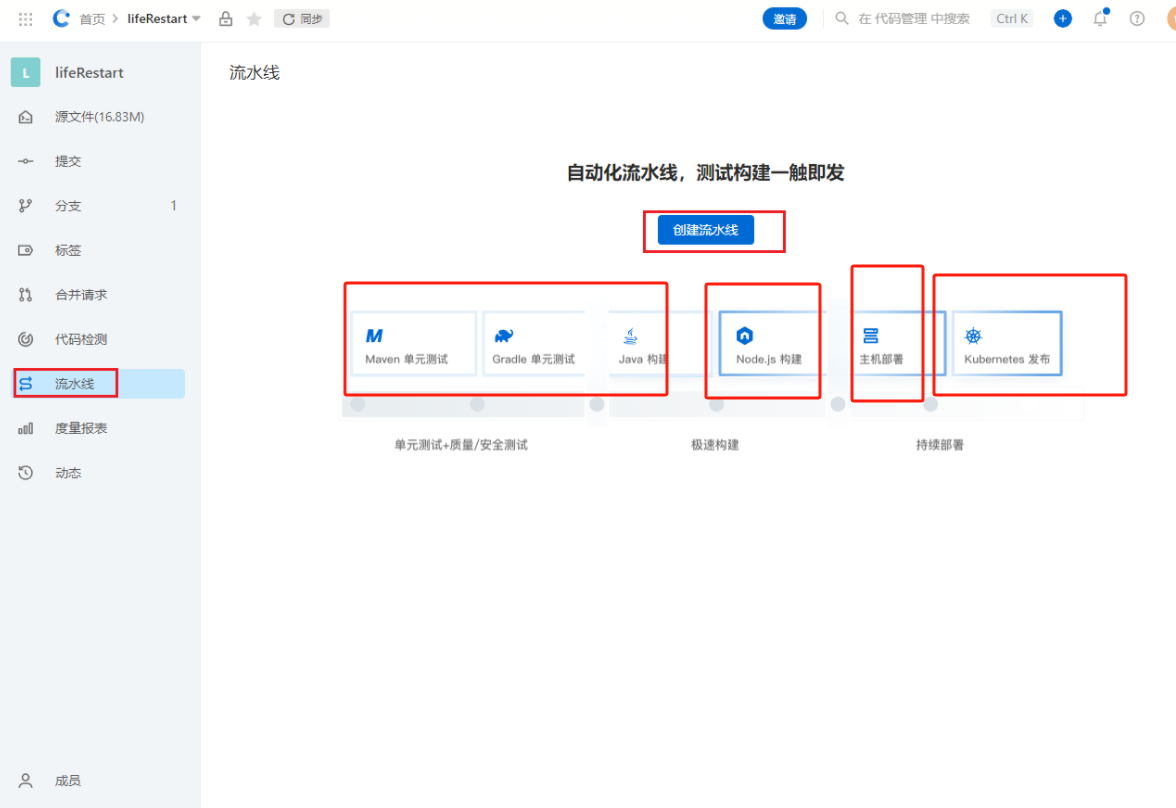
Task: Select the 主机部署 card
Action: [897, 344]
